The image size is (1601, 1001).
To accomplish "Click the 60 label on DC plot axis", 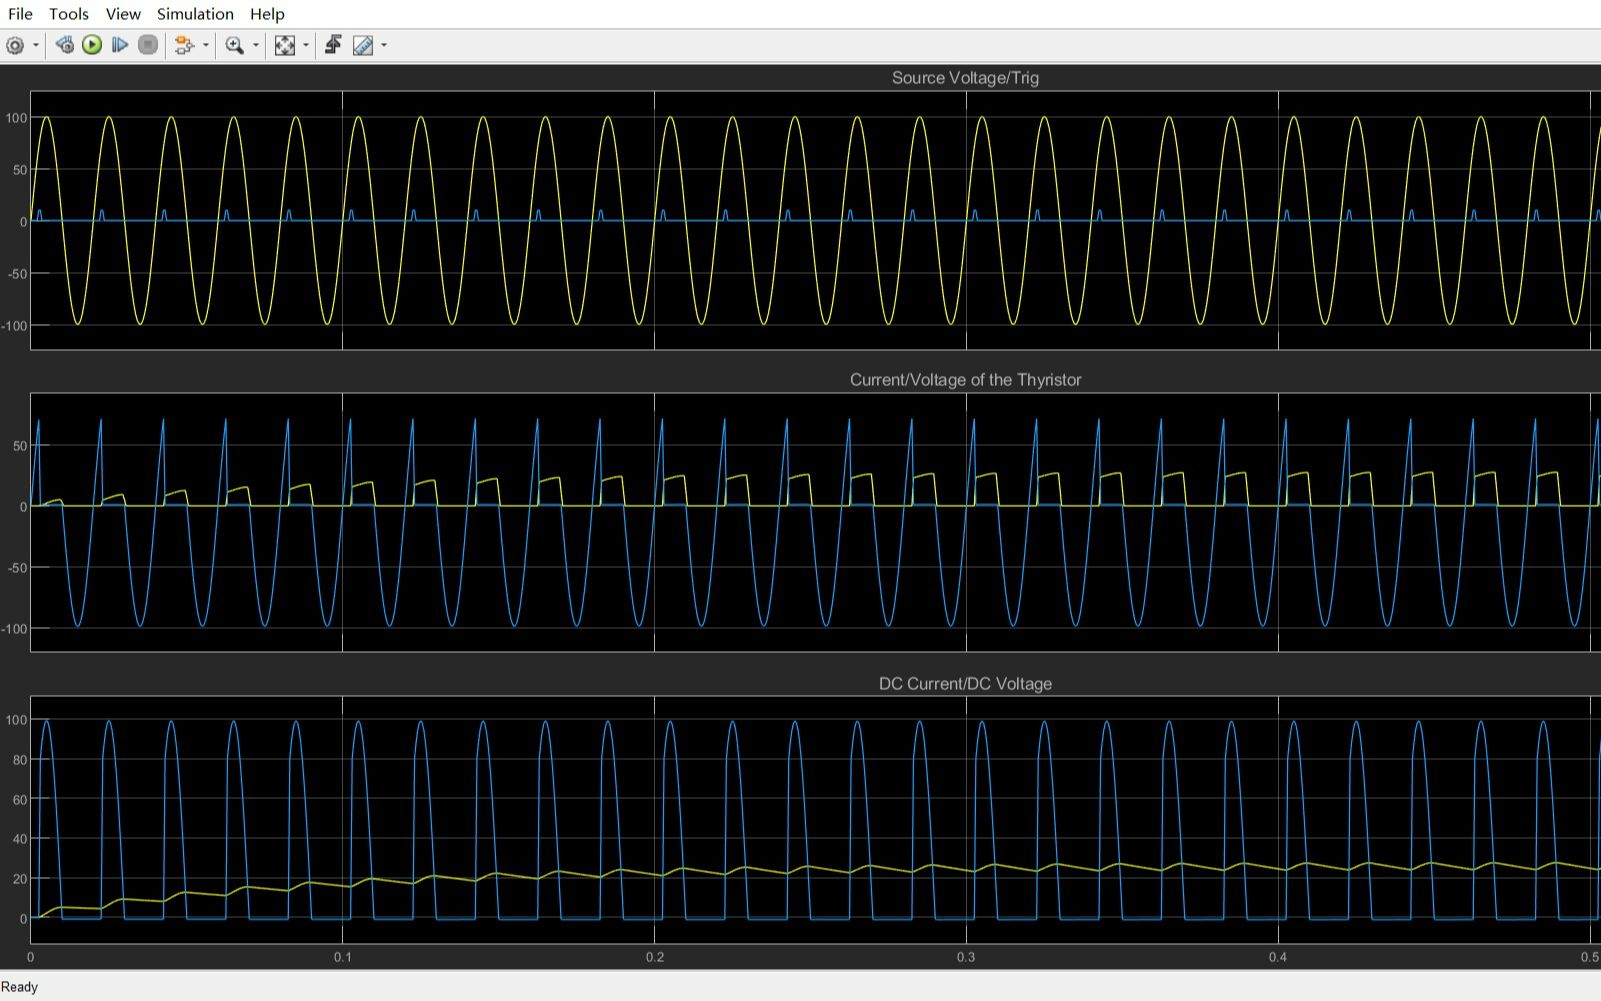I will click(20, 800).
